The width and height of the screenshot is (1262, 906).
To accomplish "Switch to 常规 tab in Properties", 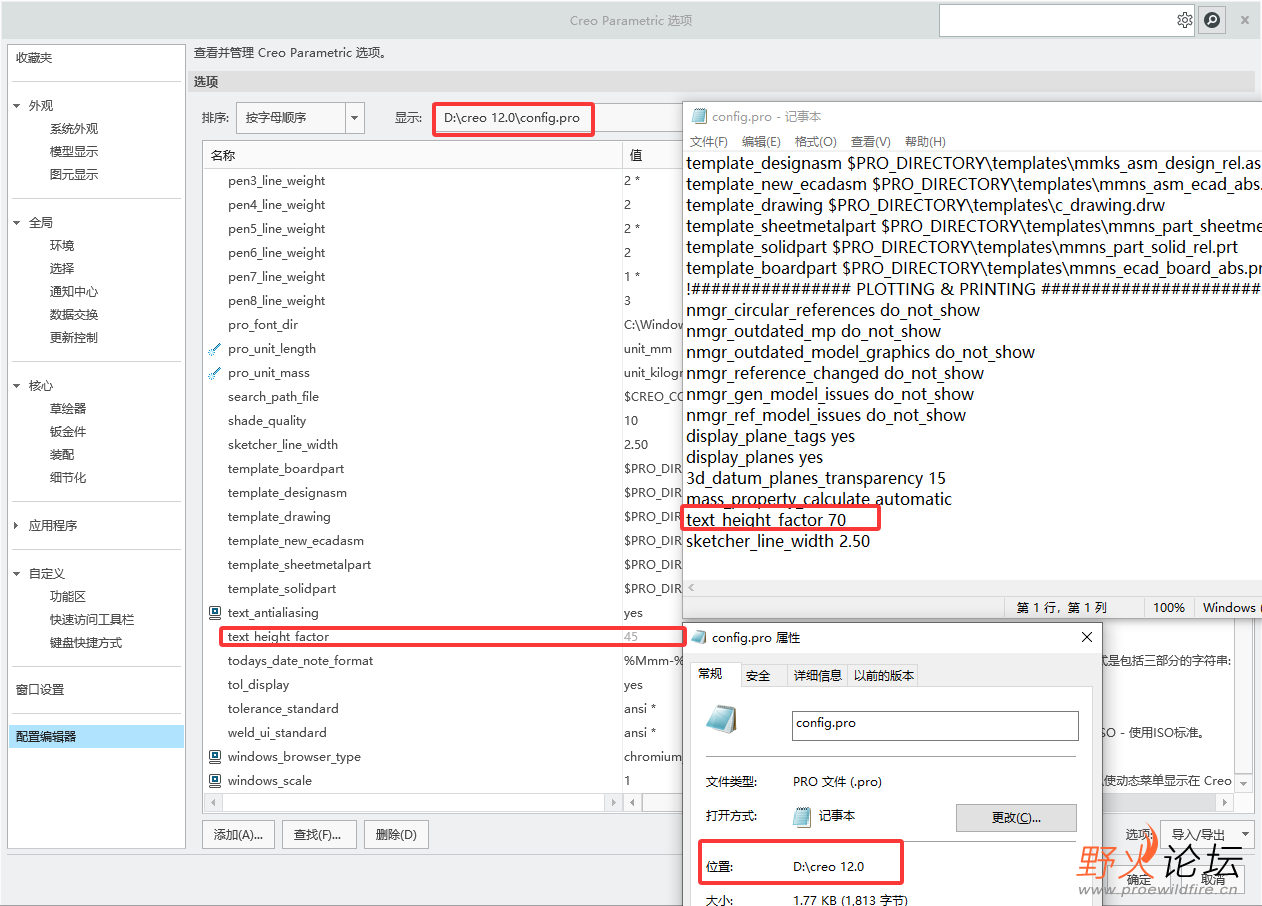I will tap(711, 674).
